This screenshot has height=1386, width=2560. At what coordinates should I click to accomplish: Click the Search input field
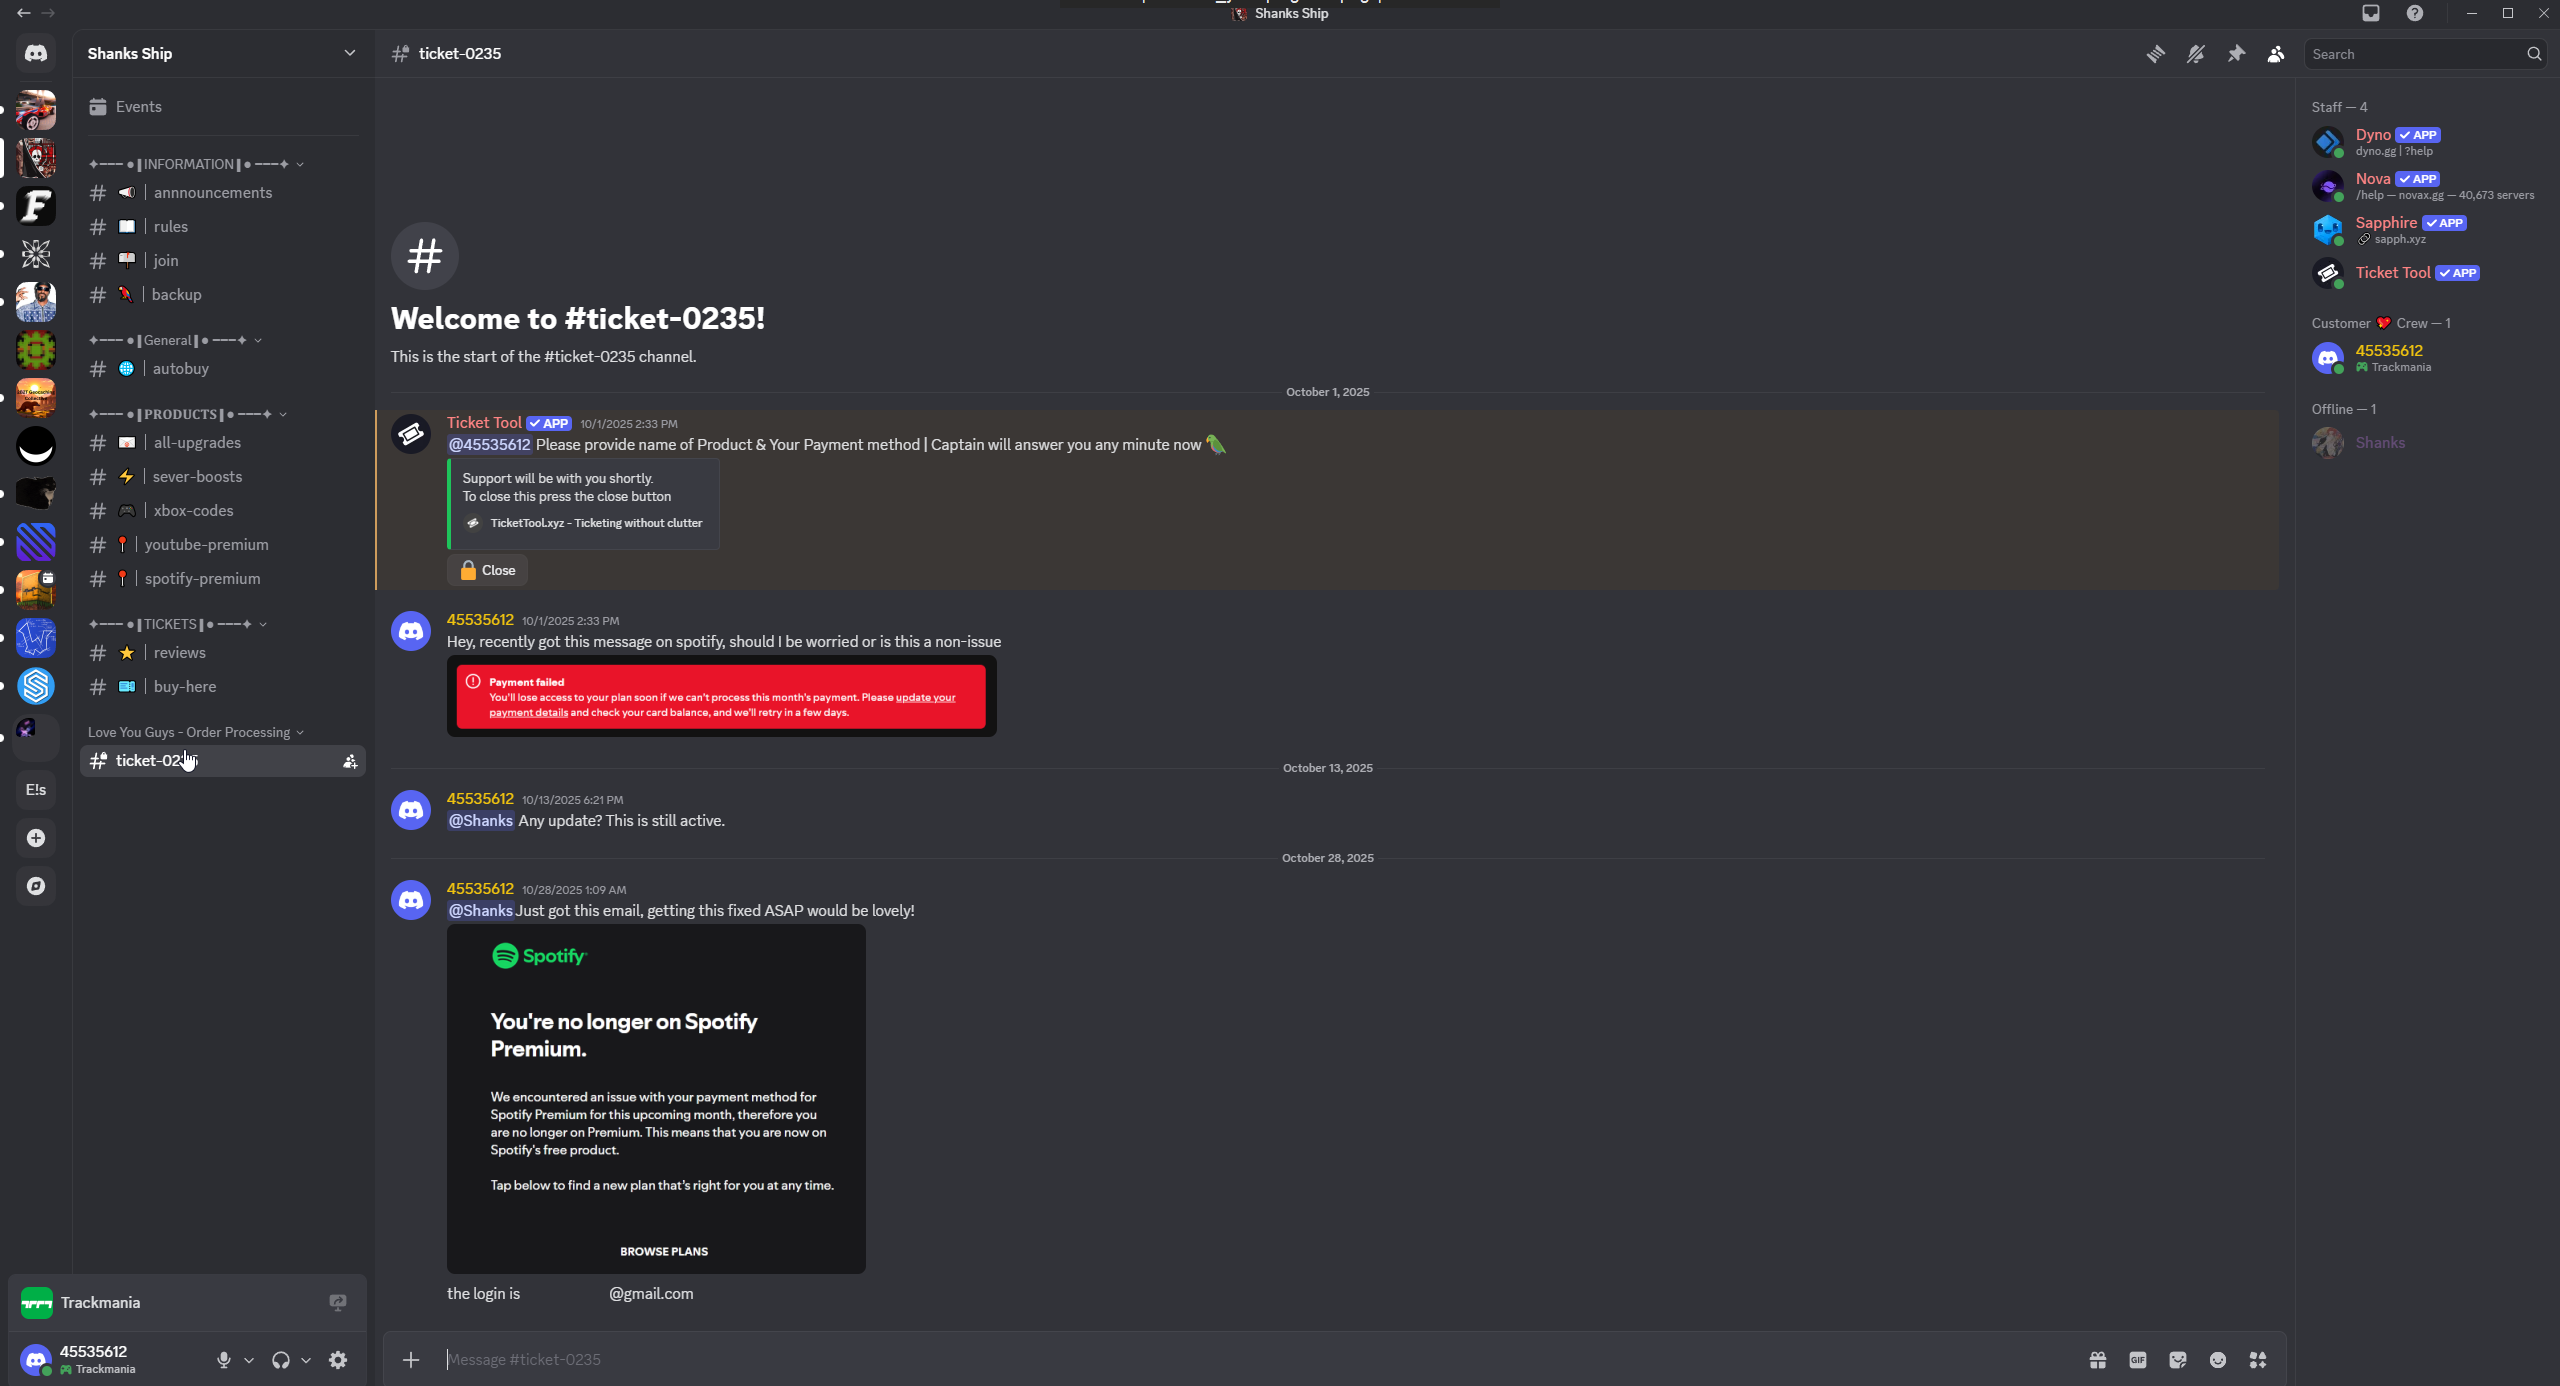2414,54
